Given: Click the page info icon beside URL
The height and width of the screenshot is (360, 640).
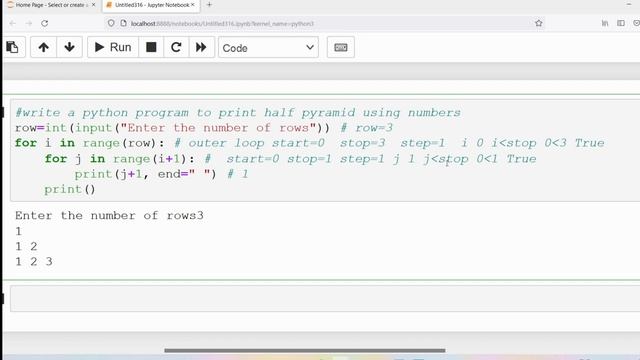Looking at the screenshot, I should tap(123, 23).
